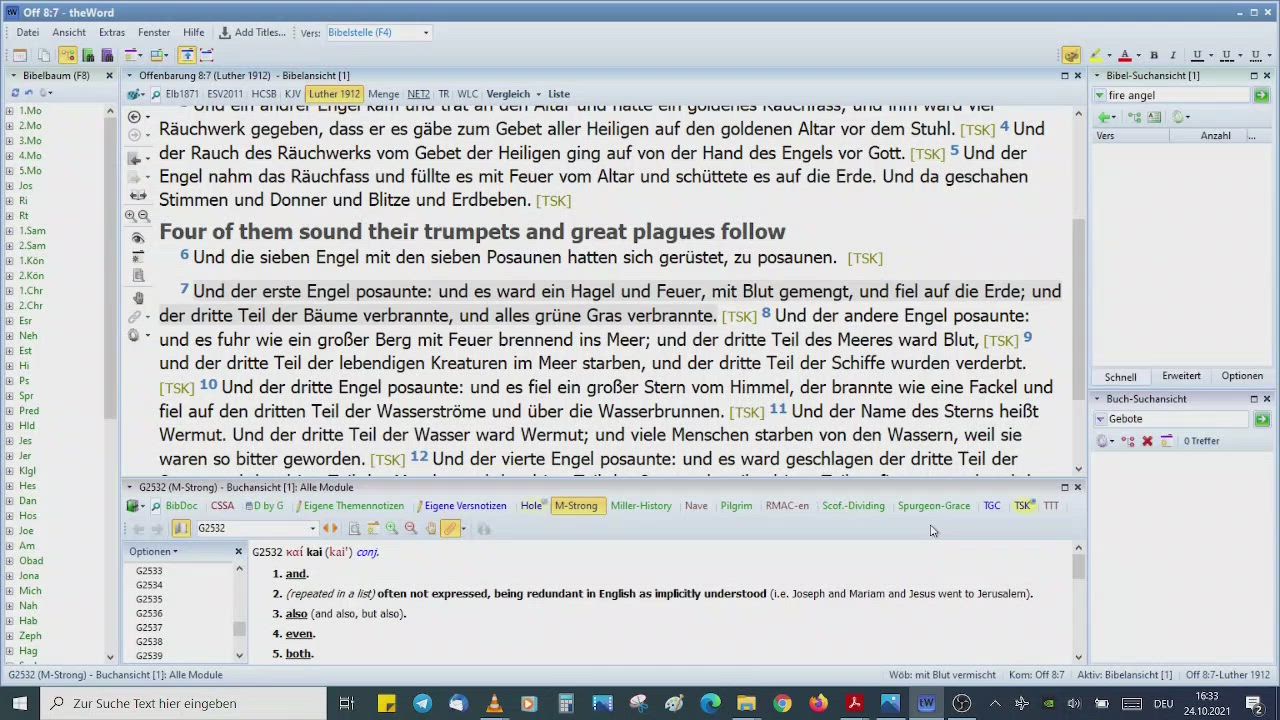Select the KJV Bible translation

pyautogui.click(x=292, y=94)
